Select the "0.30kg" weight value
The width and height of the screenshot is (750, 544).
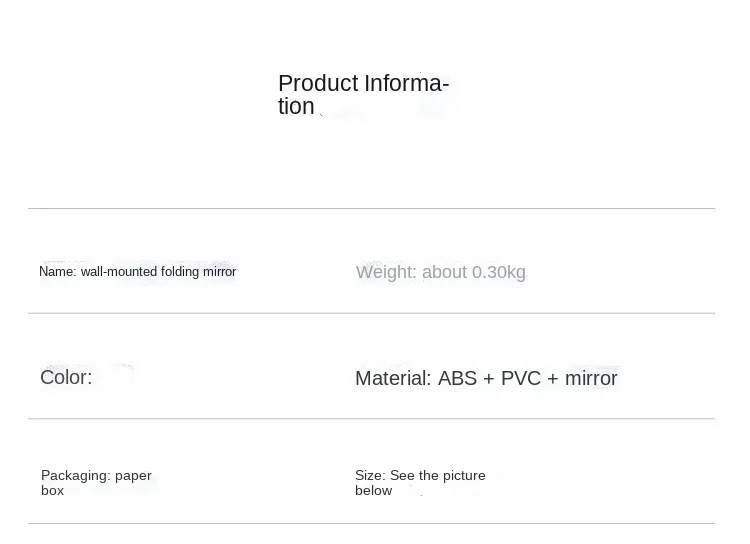(498, 272)
